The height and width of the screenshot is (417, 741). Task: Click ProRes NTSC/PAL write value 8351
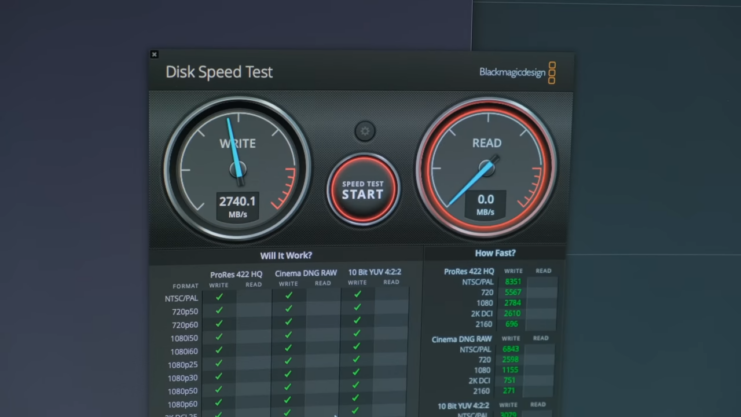(513, 282)
